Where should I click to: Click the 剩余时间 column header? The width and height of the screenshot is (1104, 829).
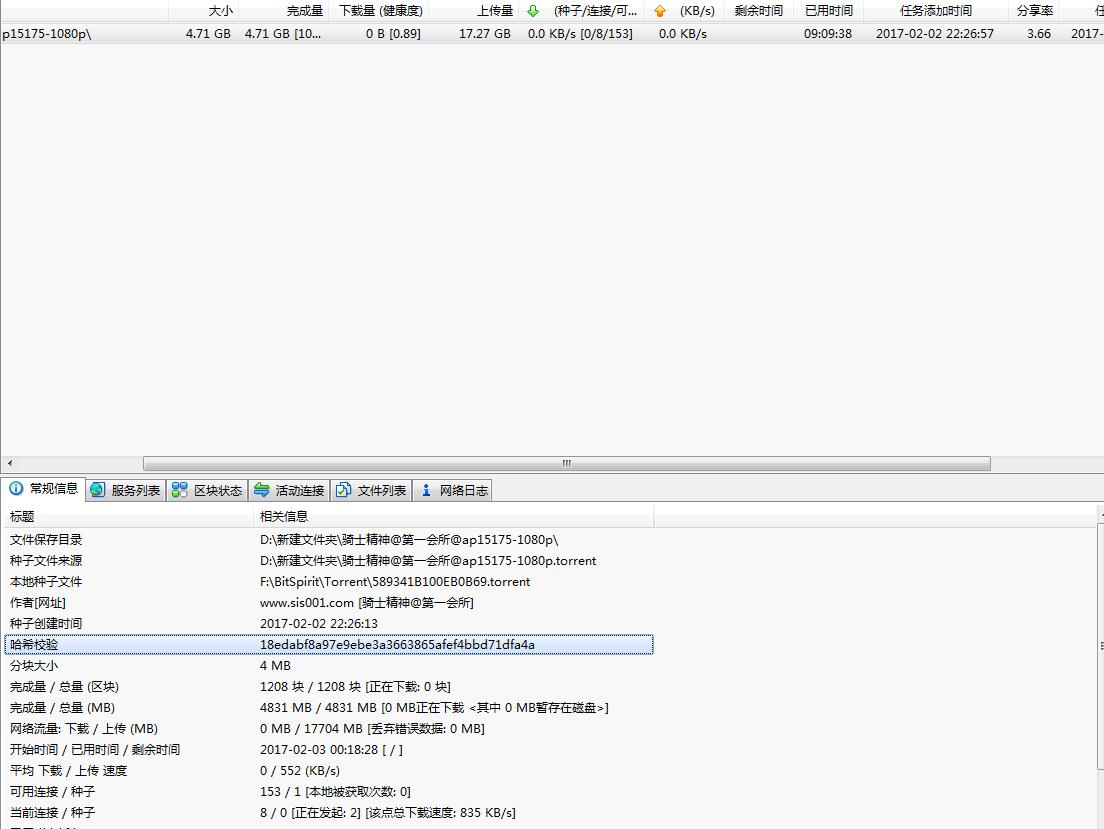click(x=758, y=11)
